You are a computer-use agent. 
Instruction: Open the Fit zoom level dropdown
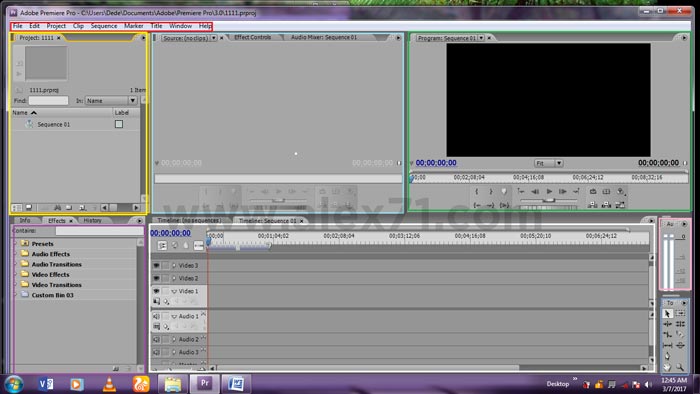[x=549, y=163]
